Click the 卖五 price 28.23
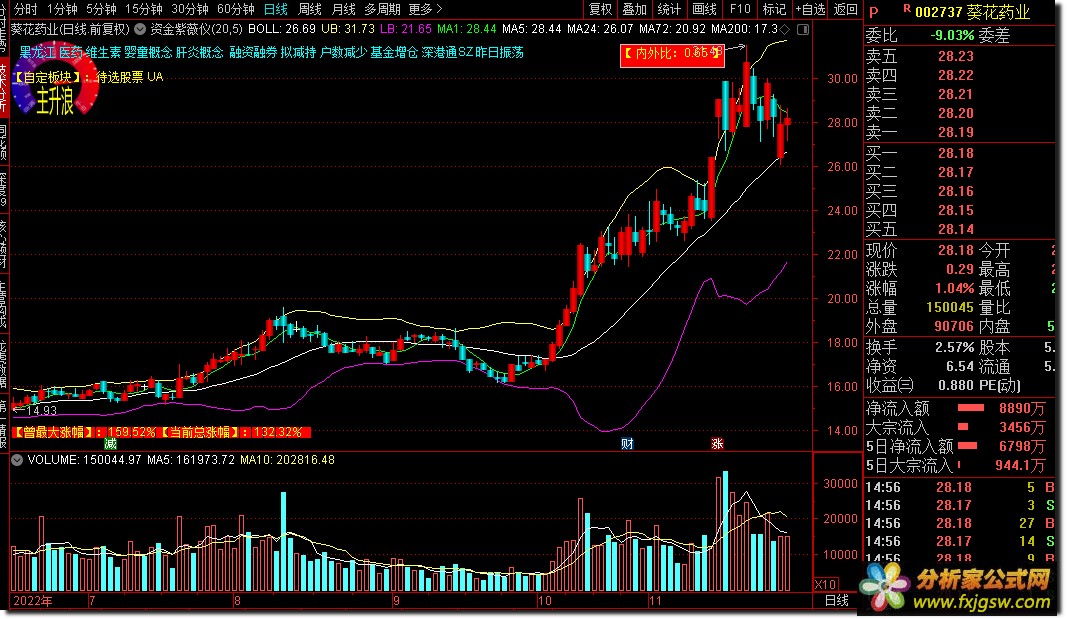The height and width of the screenshot is (619, 1067). [x=955, y=56]
